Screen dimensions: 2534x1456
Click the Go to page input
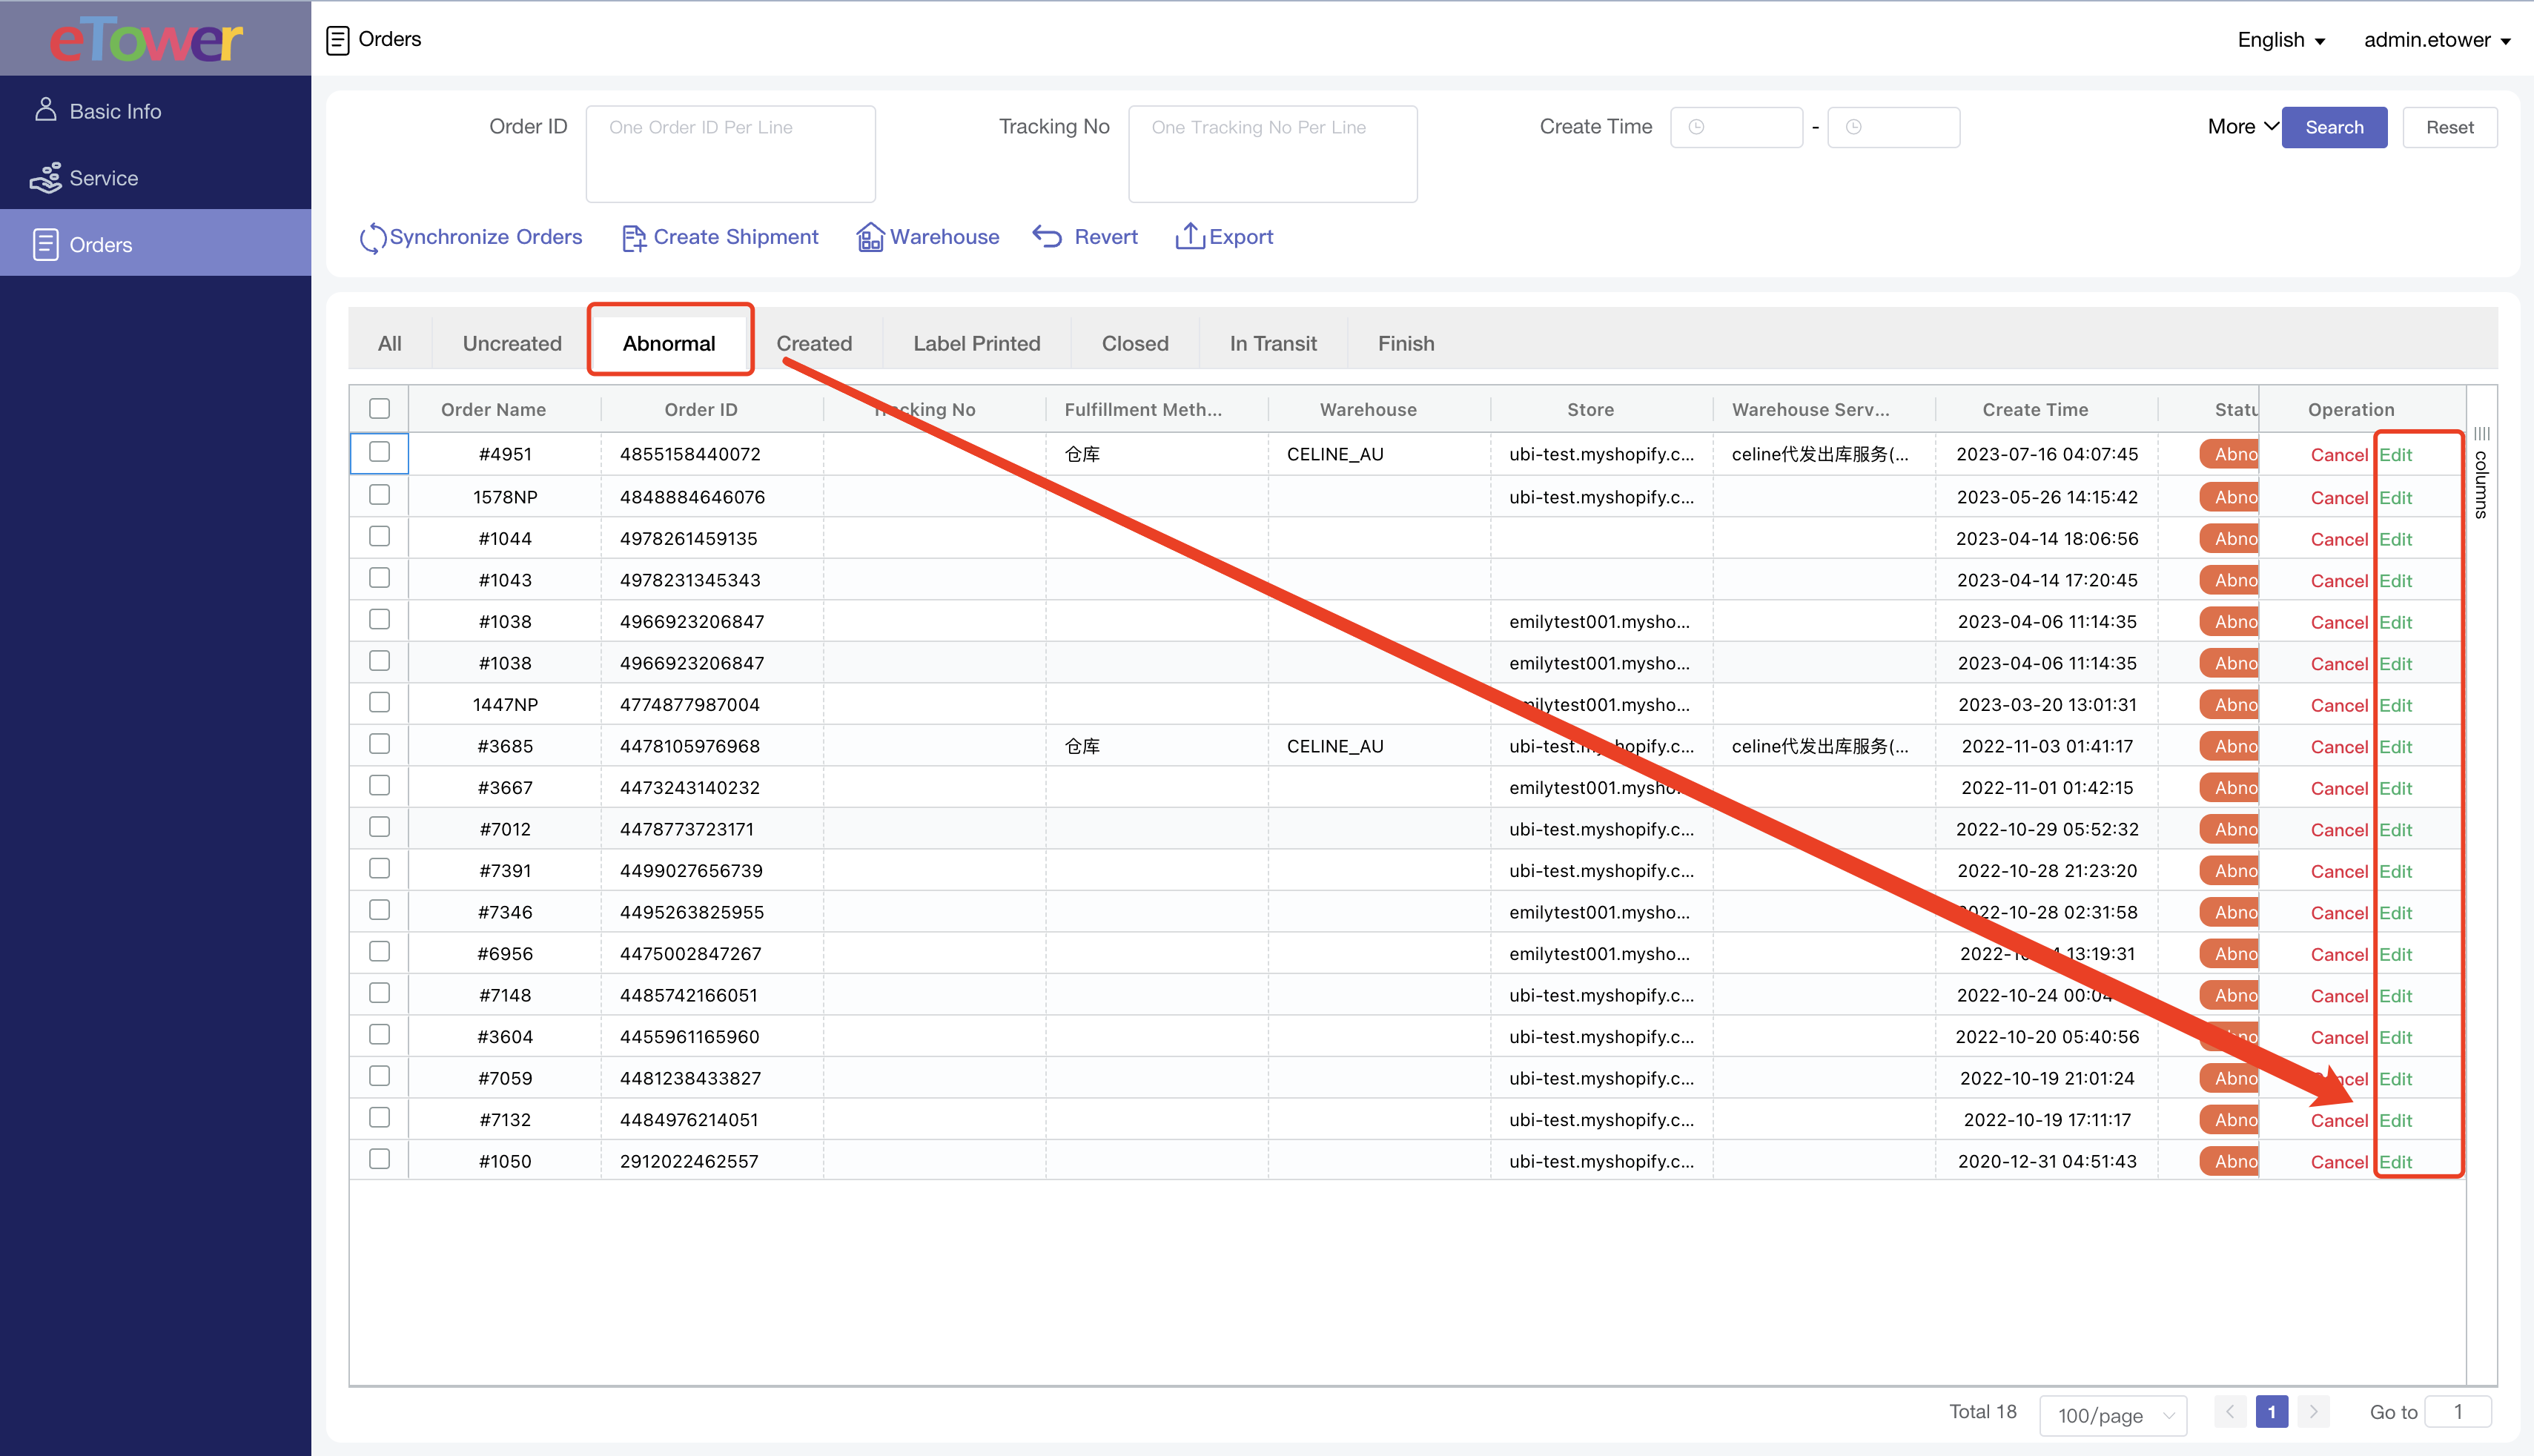click(x=2458, y=1412)
